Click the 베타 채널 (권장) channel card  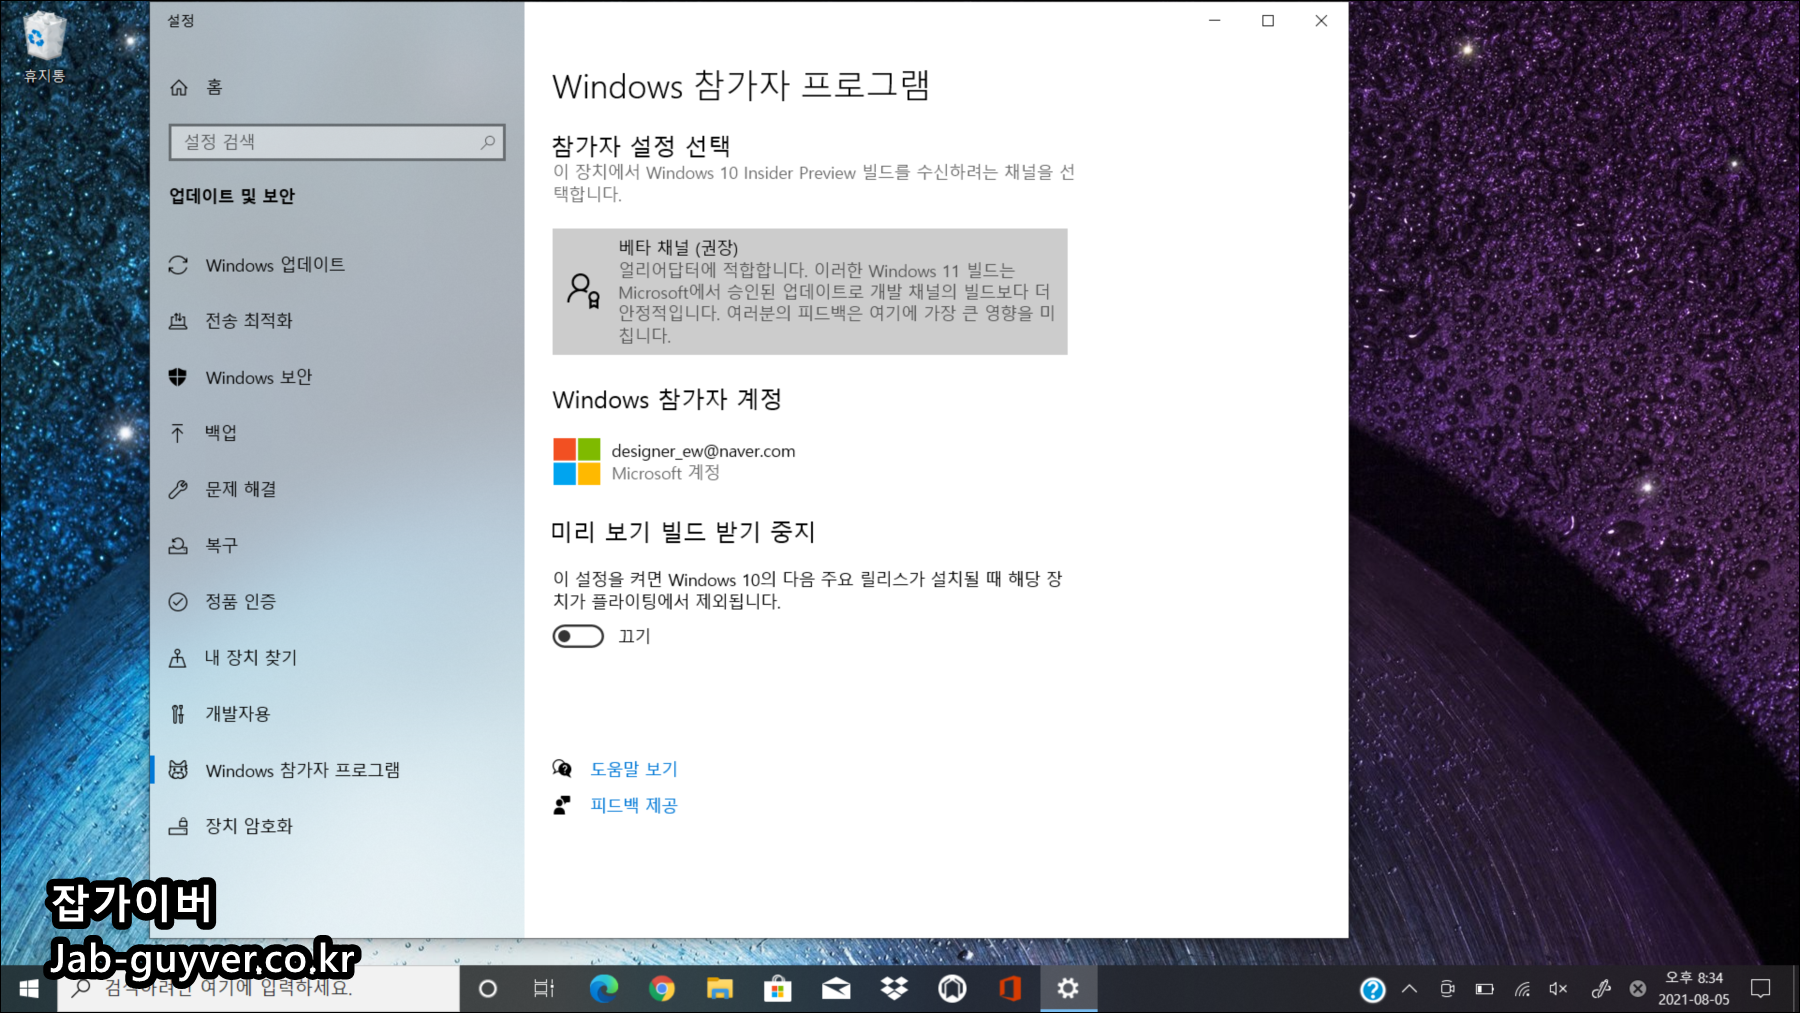click(x=810, y=292)
